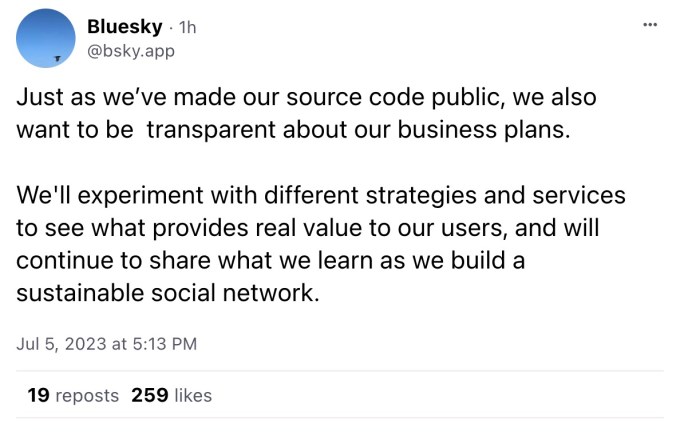680x432 pixels.
Task: Click the word "likes" in the stats row
Action: pyautogui.click(x=193, y=395)
